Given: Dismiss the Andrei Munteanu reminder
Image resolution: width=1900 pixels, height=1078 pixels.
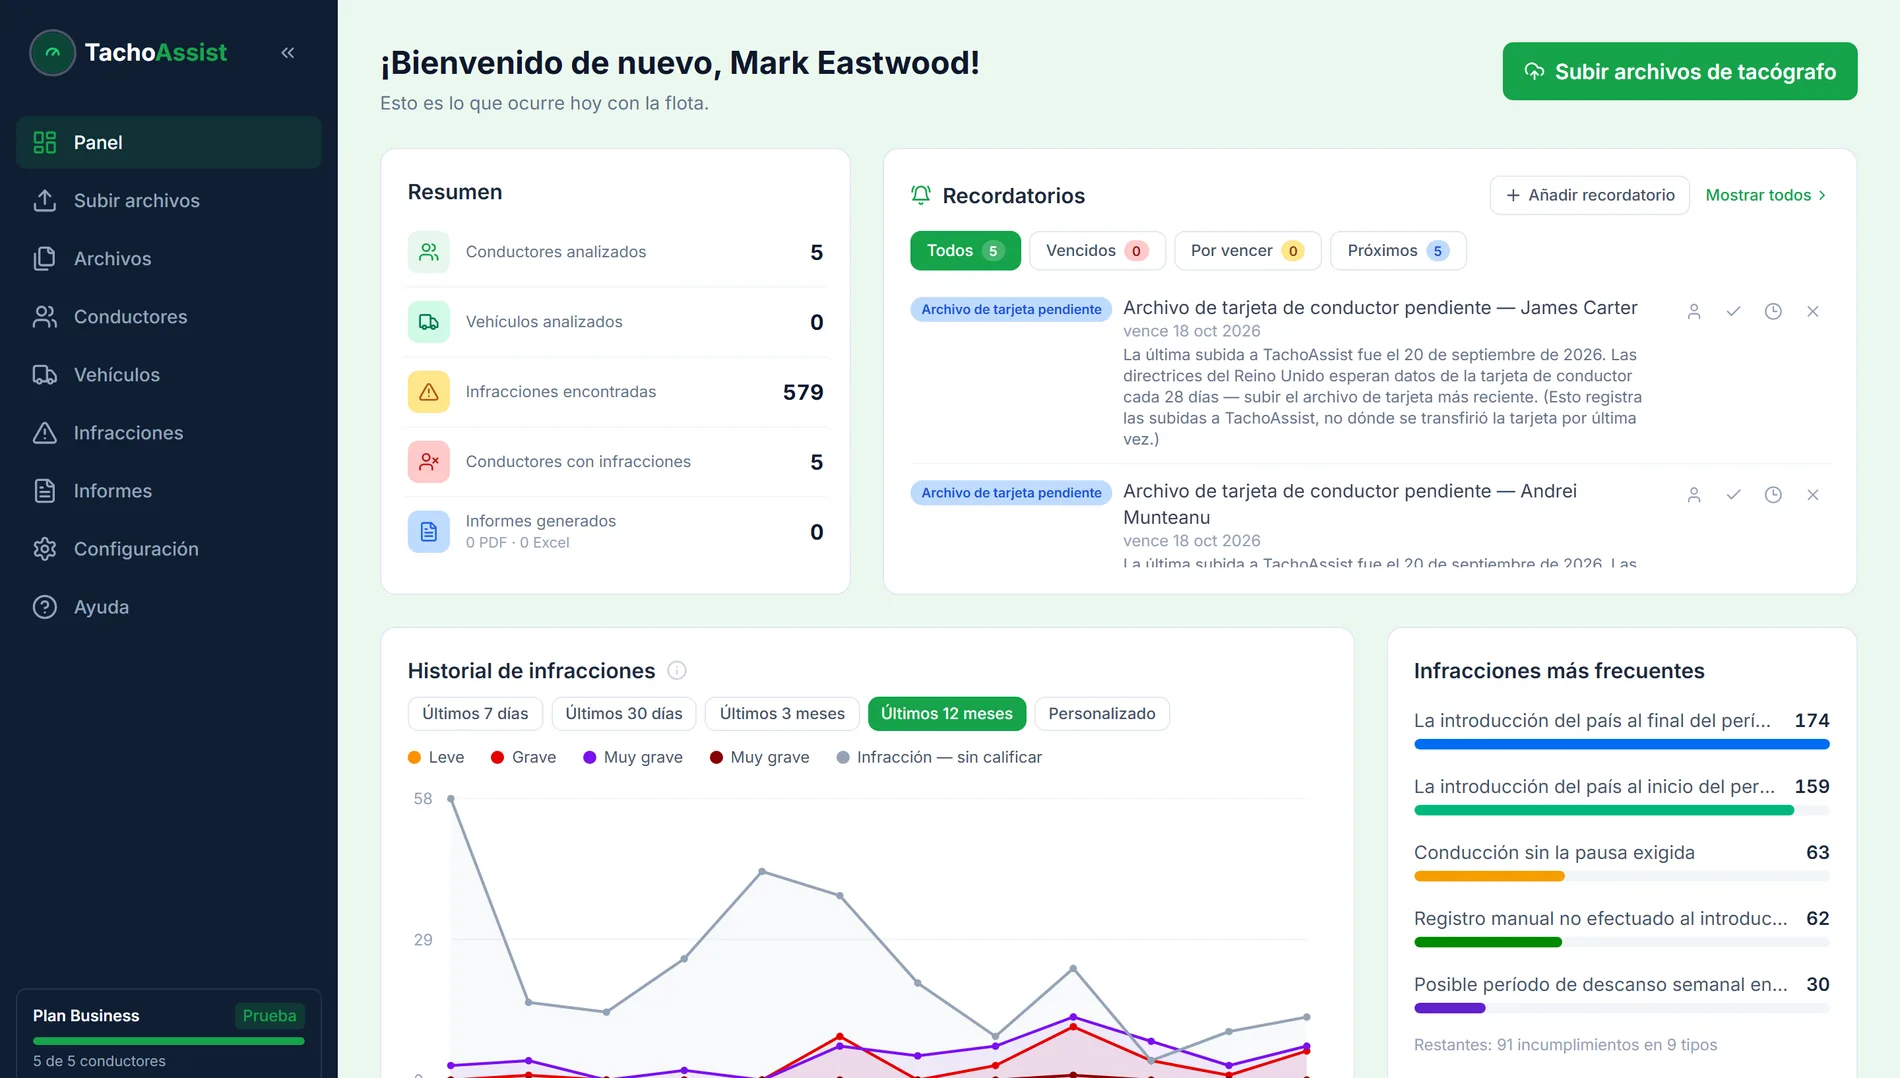Looking at the screenshot, I should [x=1813, y=495].
